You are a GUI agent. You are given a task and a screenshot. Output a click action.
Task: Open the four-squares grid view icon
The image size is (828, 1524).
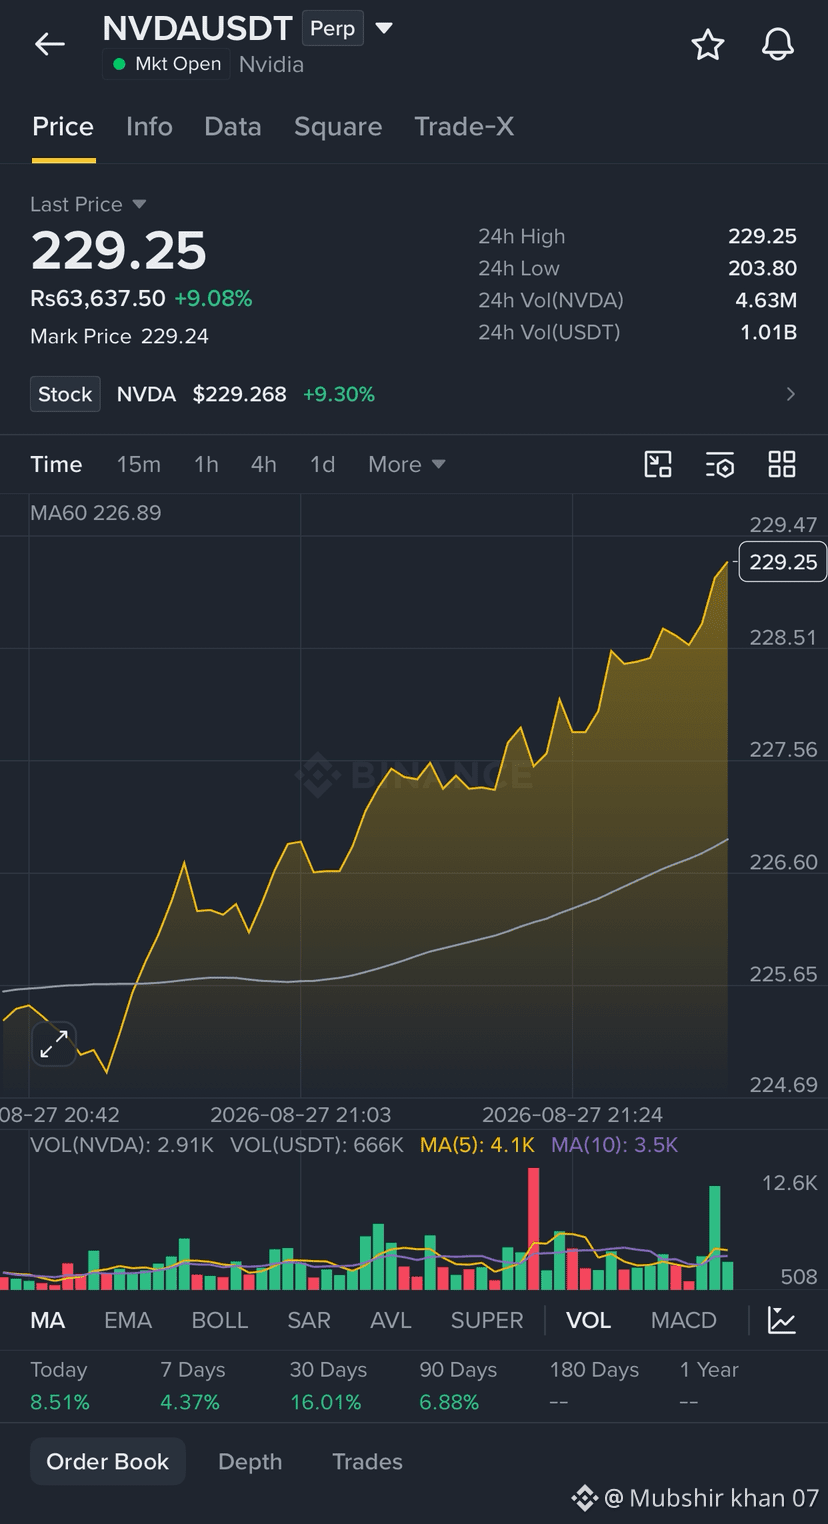coord(782,464)
